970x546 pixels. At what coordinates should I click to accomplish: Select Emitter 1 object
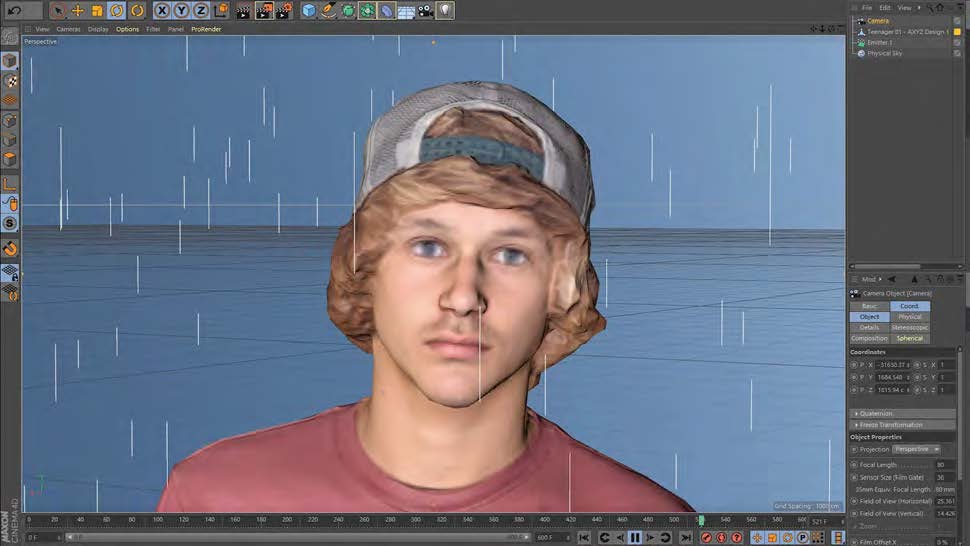point(880,43)
